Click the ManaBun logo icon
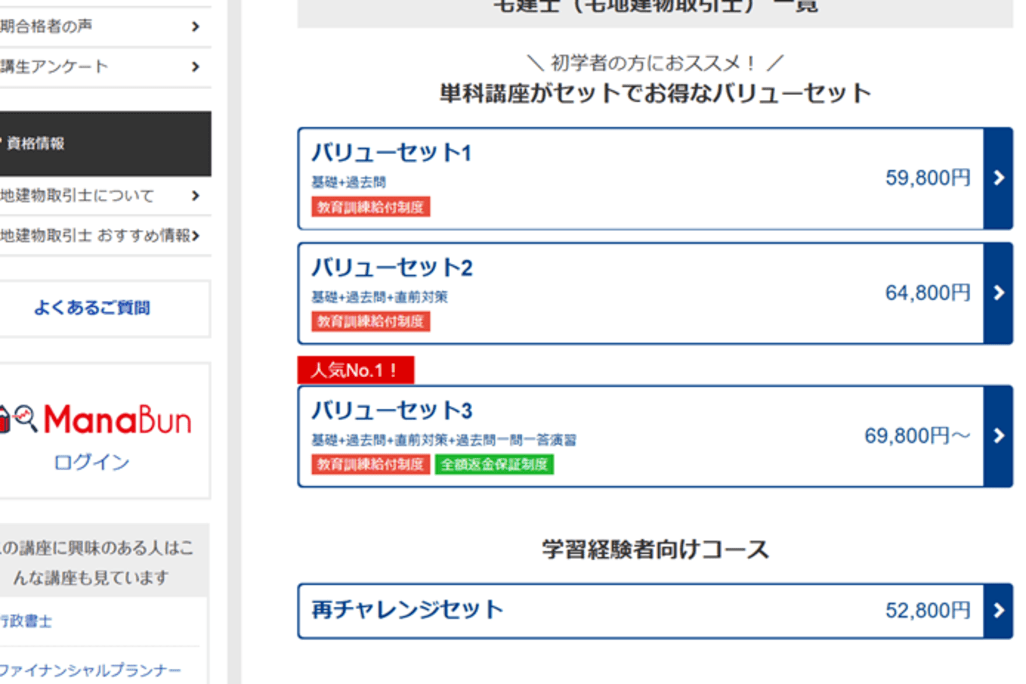Viewport: 1026px width, 684px height. pyautogui.click(x=18, y=420)
